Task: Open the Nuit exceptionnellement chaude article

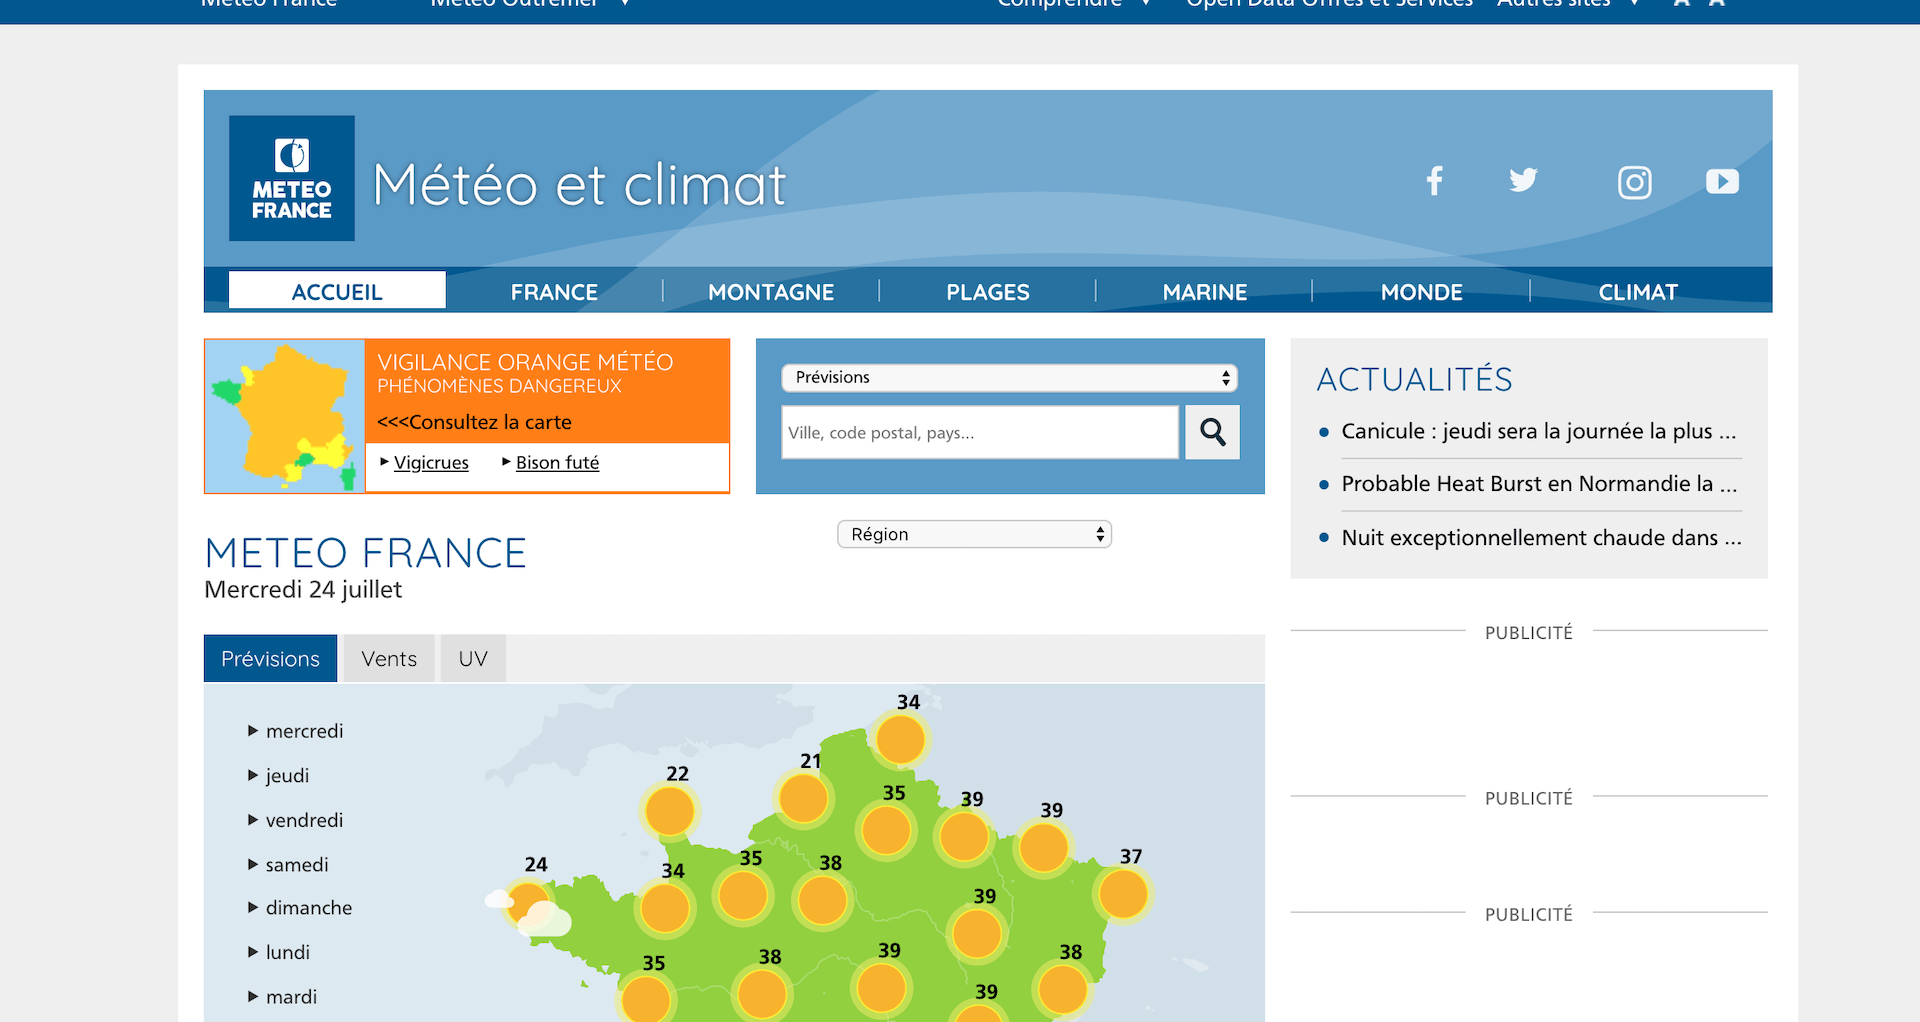Action: point(1541,538)
